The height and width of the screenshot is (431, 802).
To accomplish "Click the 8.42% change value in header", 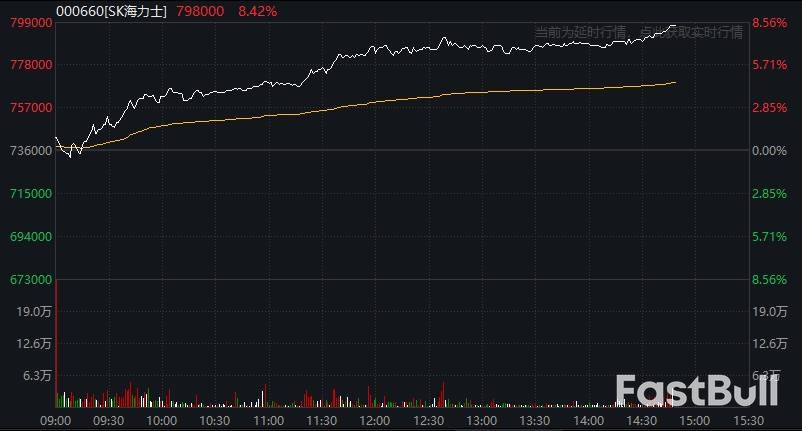I will [x=259, y=10].
